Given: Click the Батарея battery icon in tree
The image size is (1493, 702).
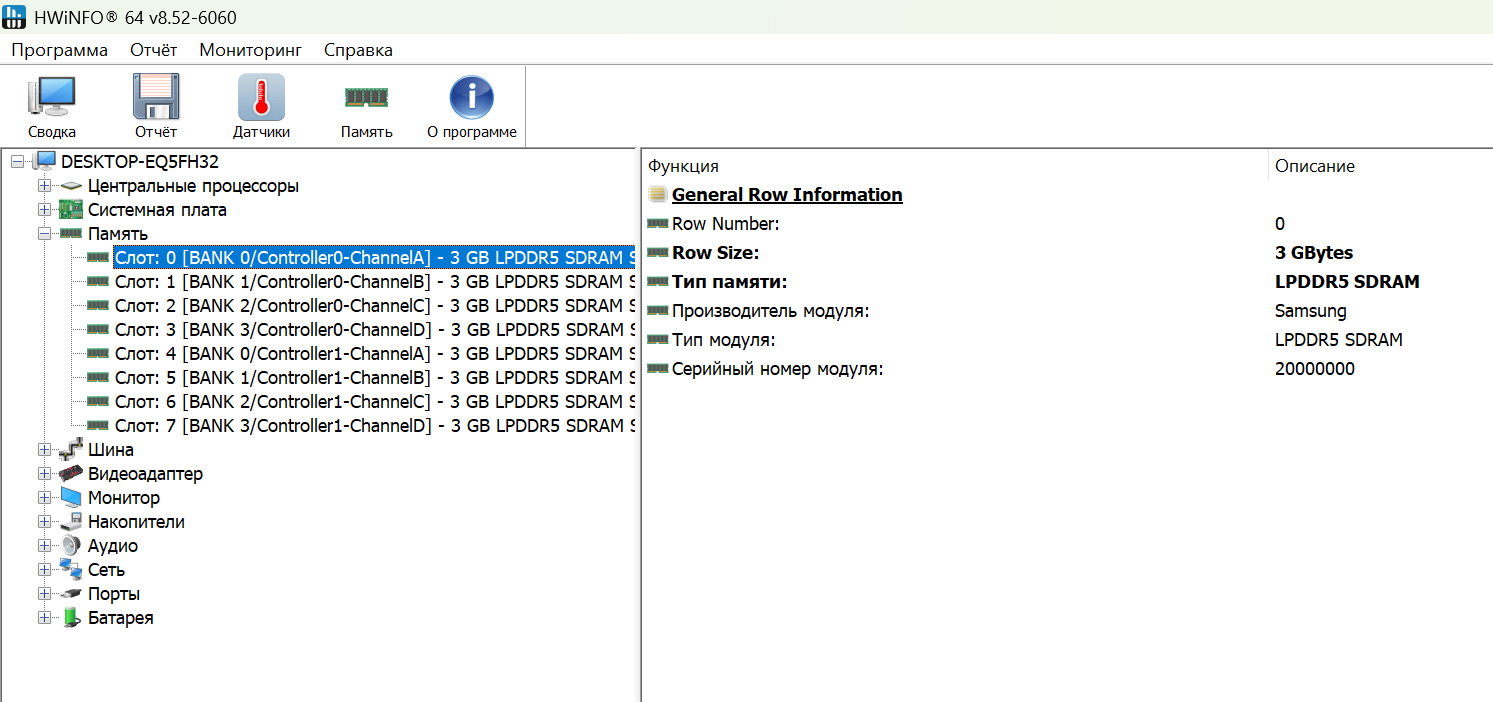Looking at the screenshot, I should click(x=71, y=618).
